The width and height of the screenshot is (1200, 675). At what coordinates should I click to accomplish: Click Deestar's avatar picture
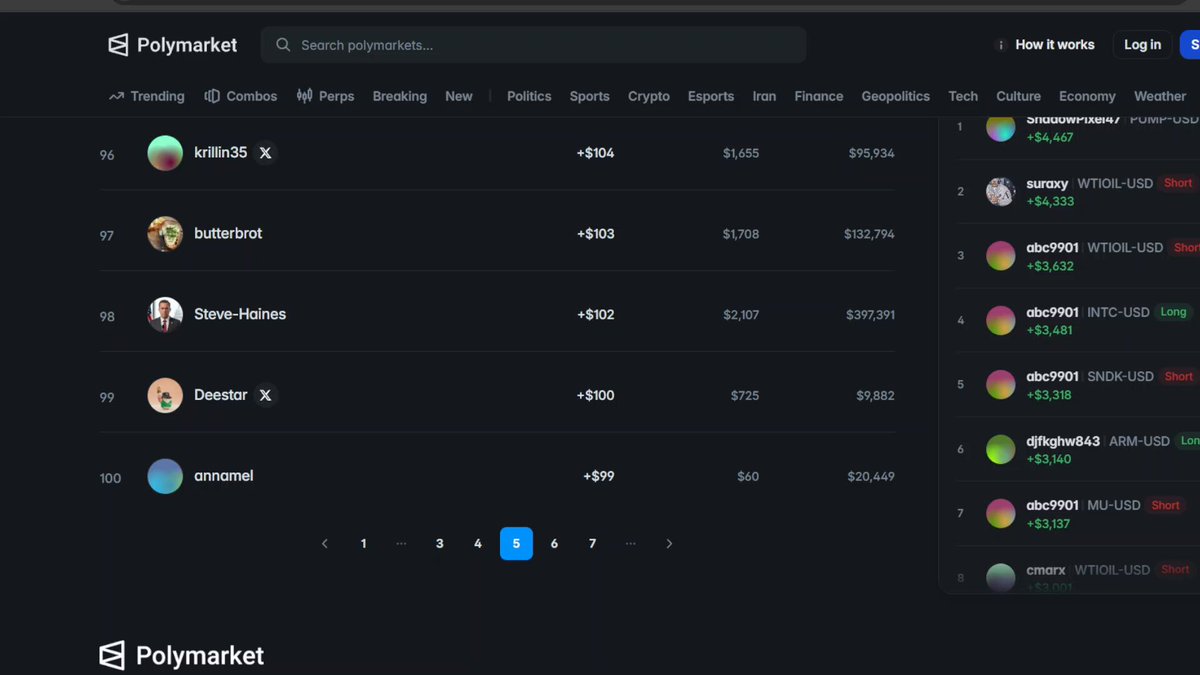(x=165, y=395)
